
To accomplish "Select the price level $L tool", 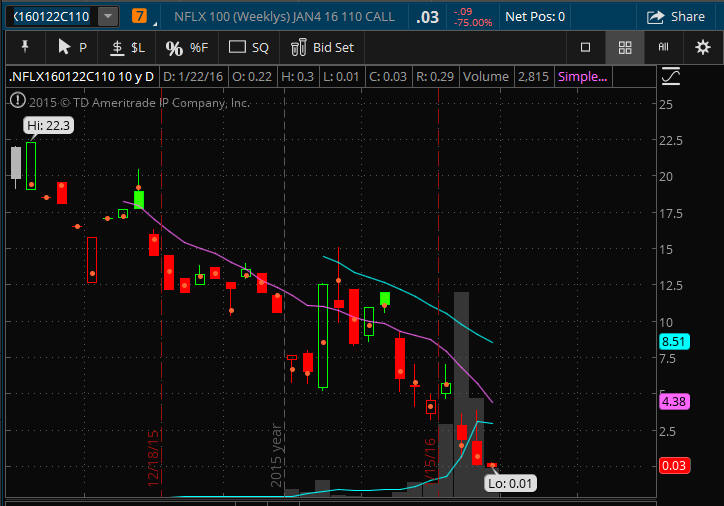I will point(127,48).
